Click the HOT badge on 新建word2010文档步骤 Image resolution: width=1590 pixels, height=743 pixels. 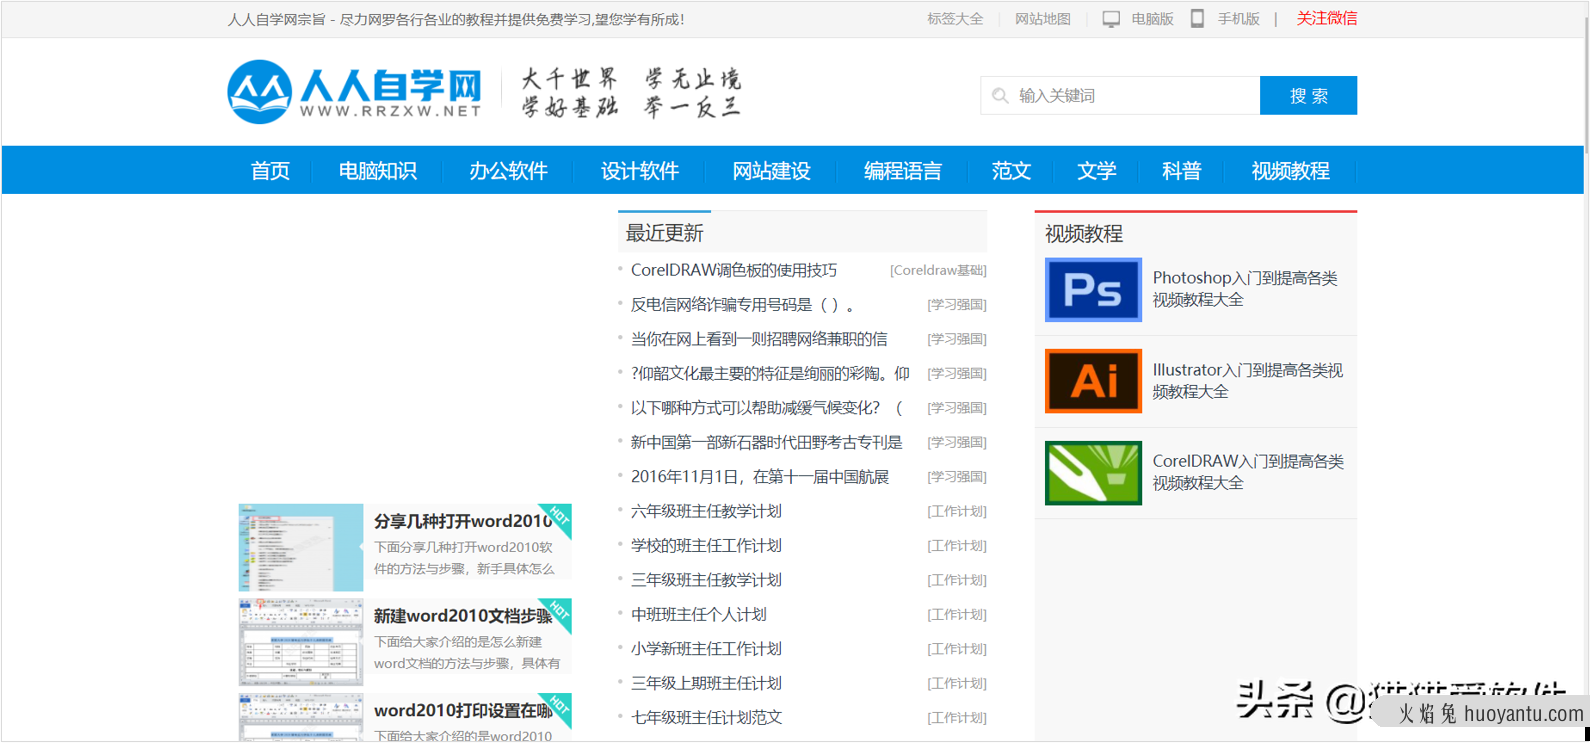[557, 613]
